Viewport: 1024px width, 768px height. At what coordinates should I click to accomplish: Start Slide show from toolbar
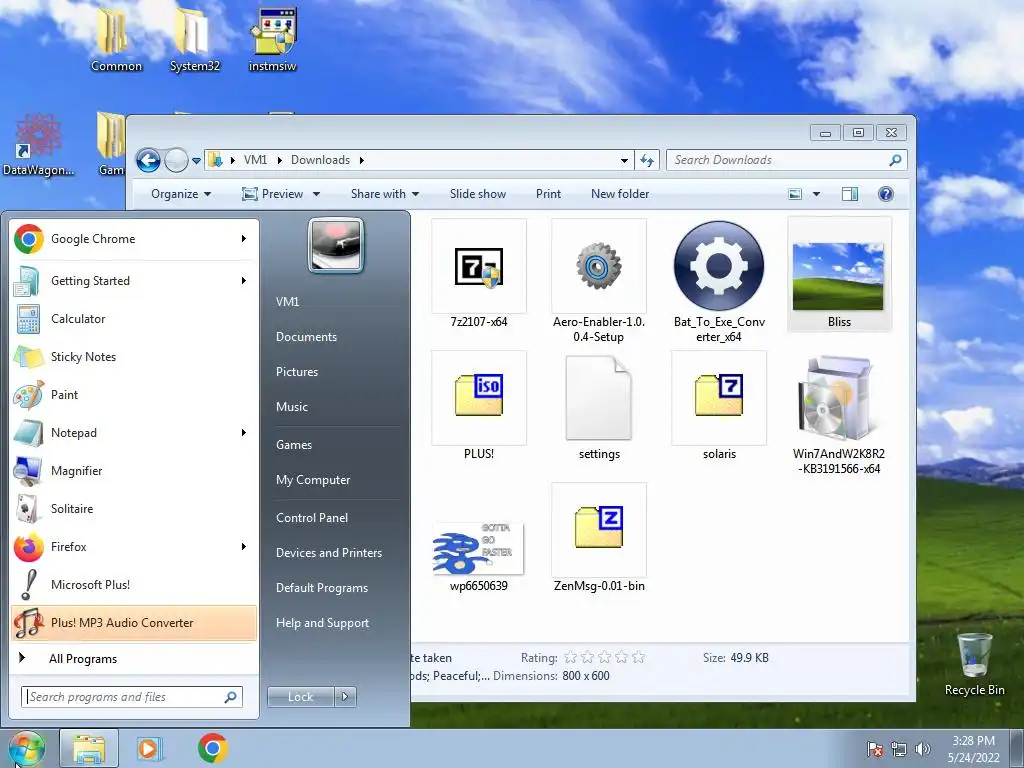pyautogui.click(x=477, y=194)
